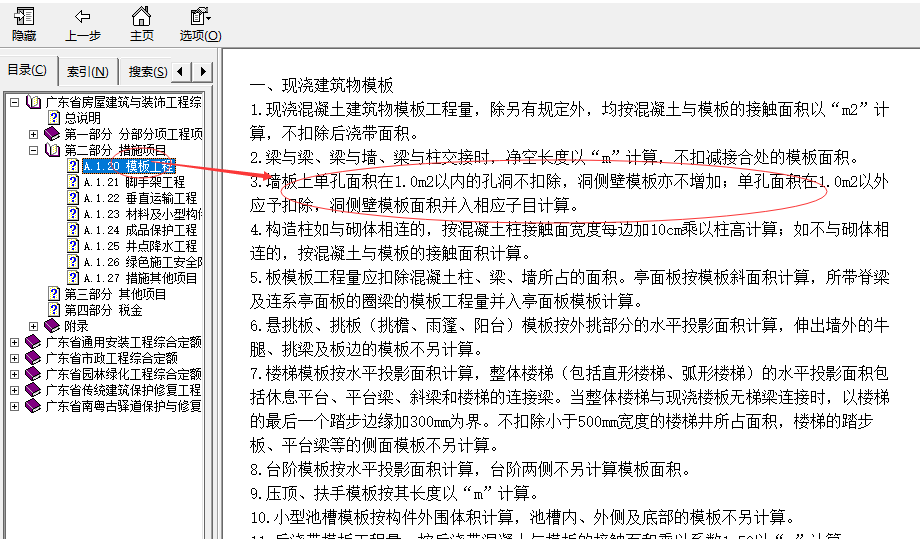Screen dimensions: 920x539
Task: Click paragraph 9 about 压顶、扶手模板
Action: click(x=394, y=494)
